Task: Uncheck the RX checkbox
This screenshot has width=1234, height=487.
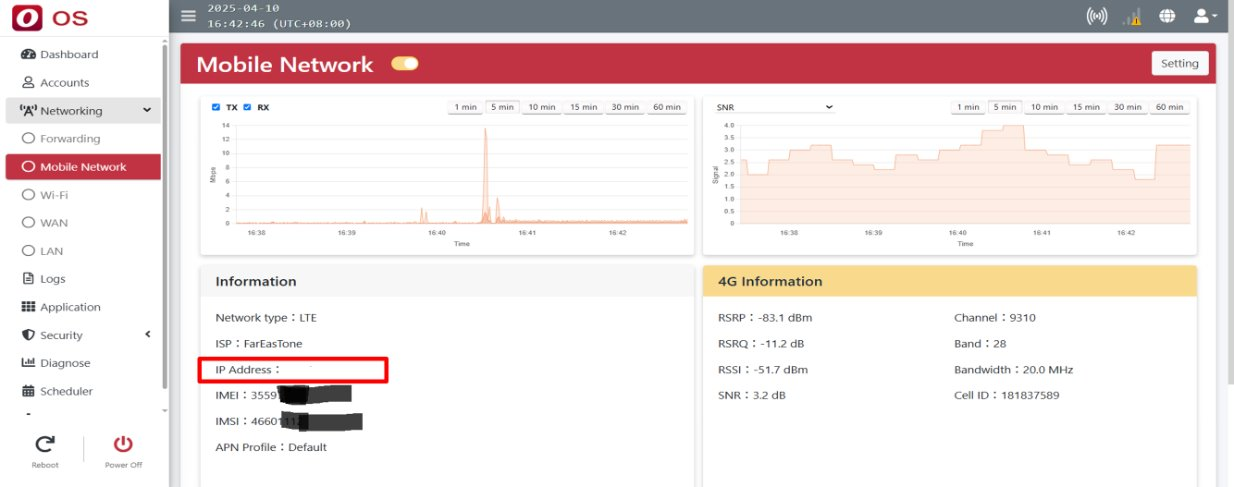Action: [248, 107]
